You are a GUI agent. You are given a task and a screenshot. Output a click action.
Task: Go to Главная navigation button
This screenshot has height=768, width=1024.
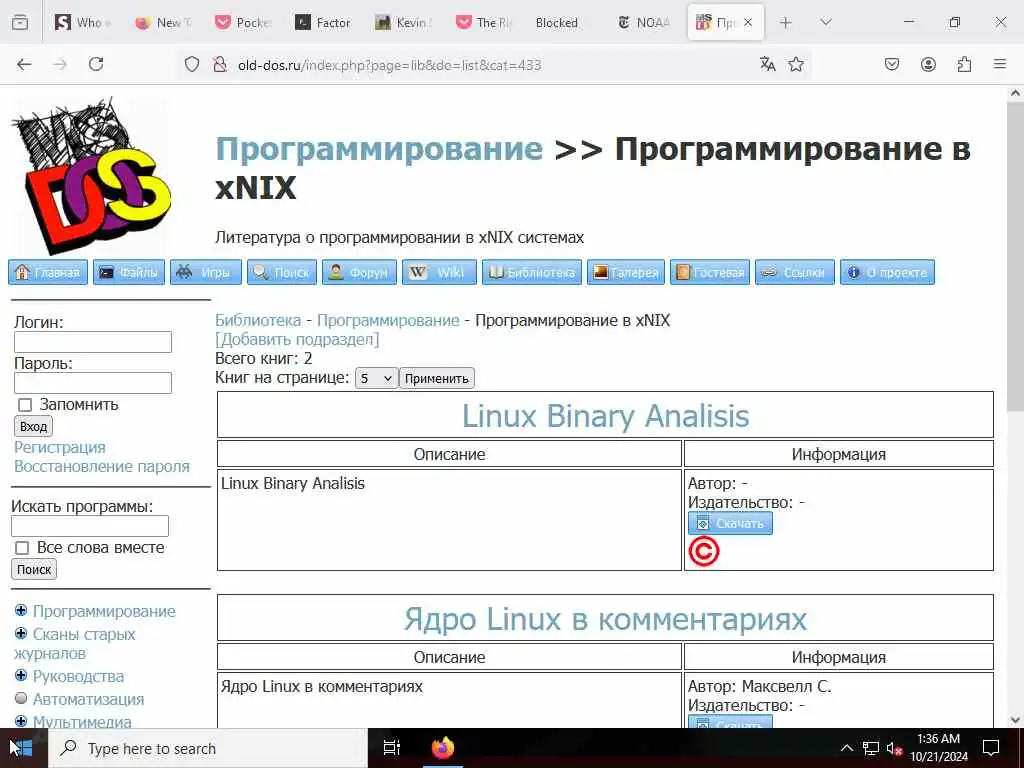point(48,272)
